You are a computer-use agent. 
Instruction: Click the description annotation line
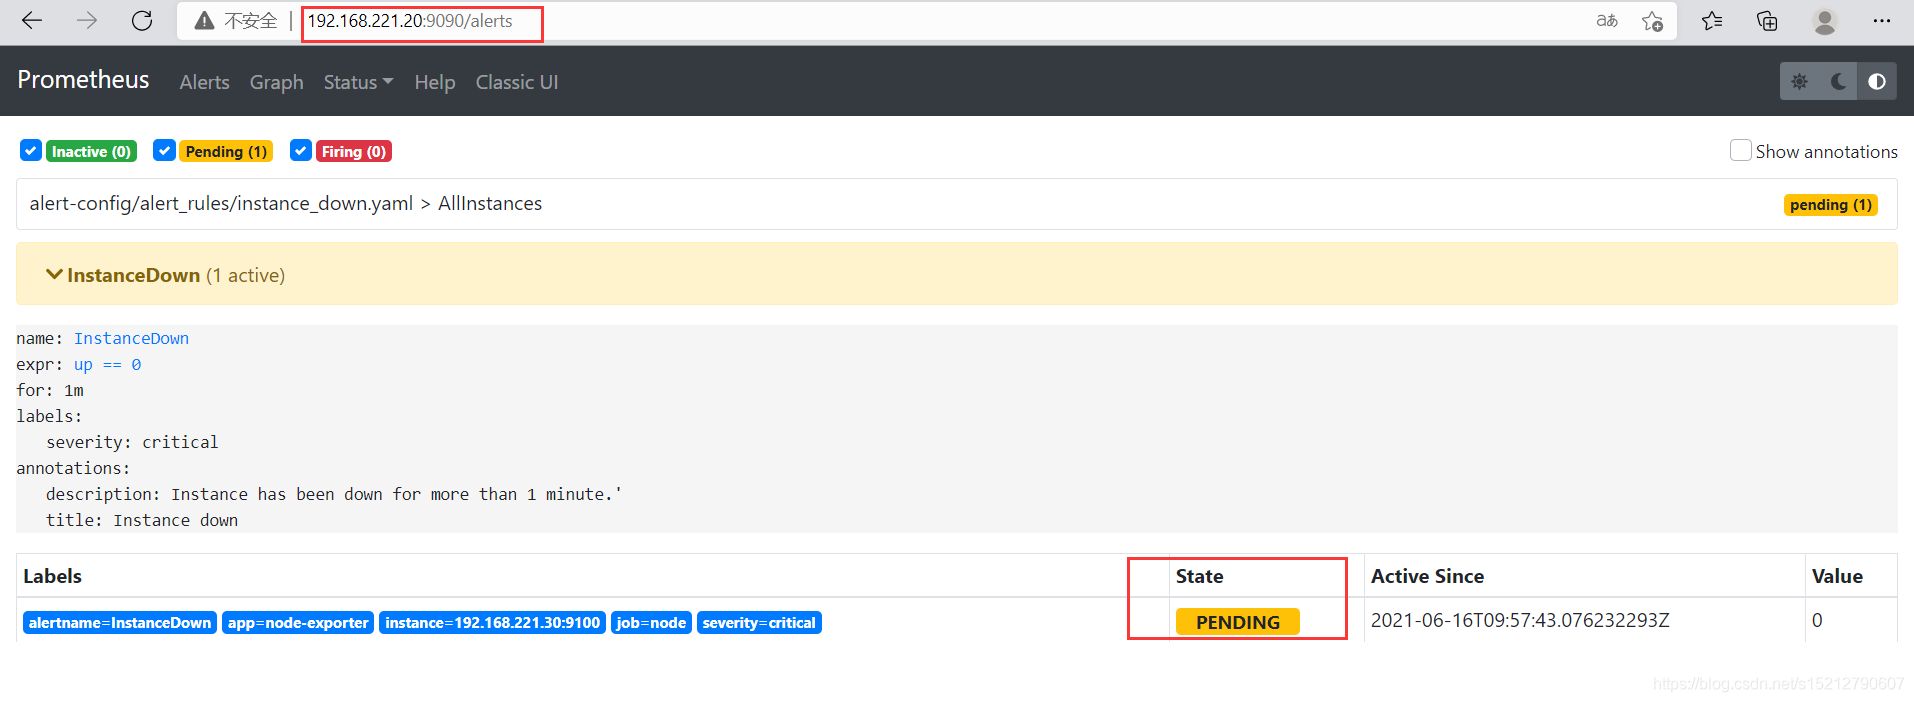click(334, 494)
